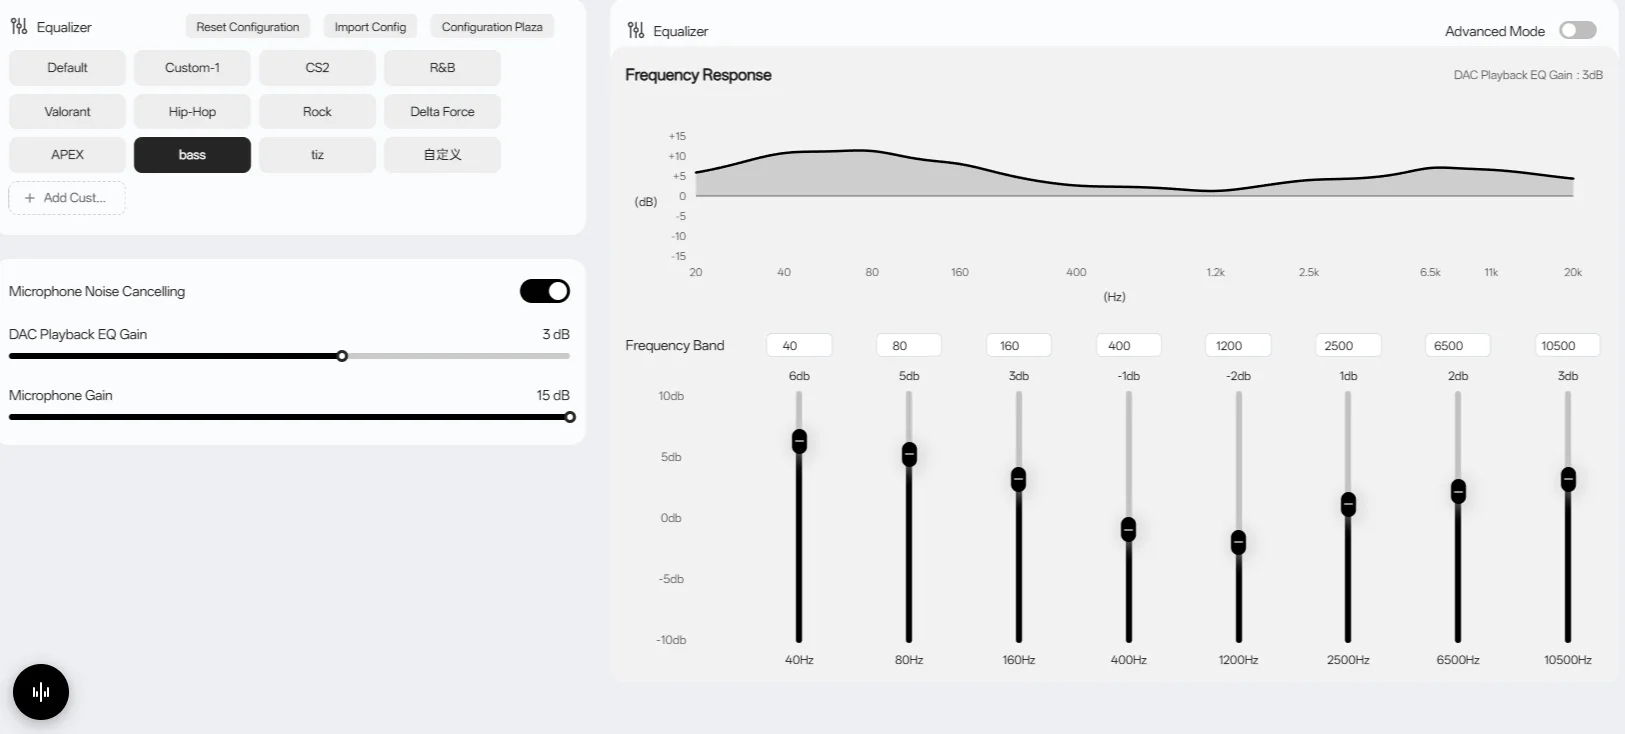Enable Advanced Mode toggle

1578,30
